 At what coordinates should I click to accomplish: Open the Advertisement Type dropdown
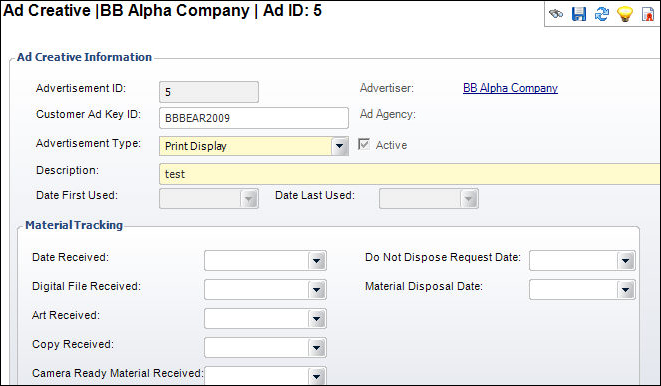point(339,146)
